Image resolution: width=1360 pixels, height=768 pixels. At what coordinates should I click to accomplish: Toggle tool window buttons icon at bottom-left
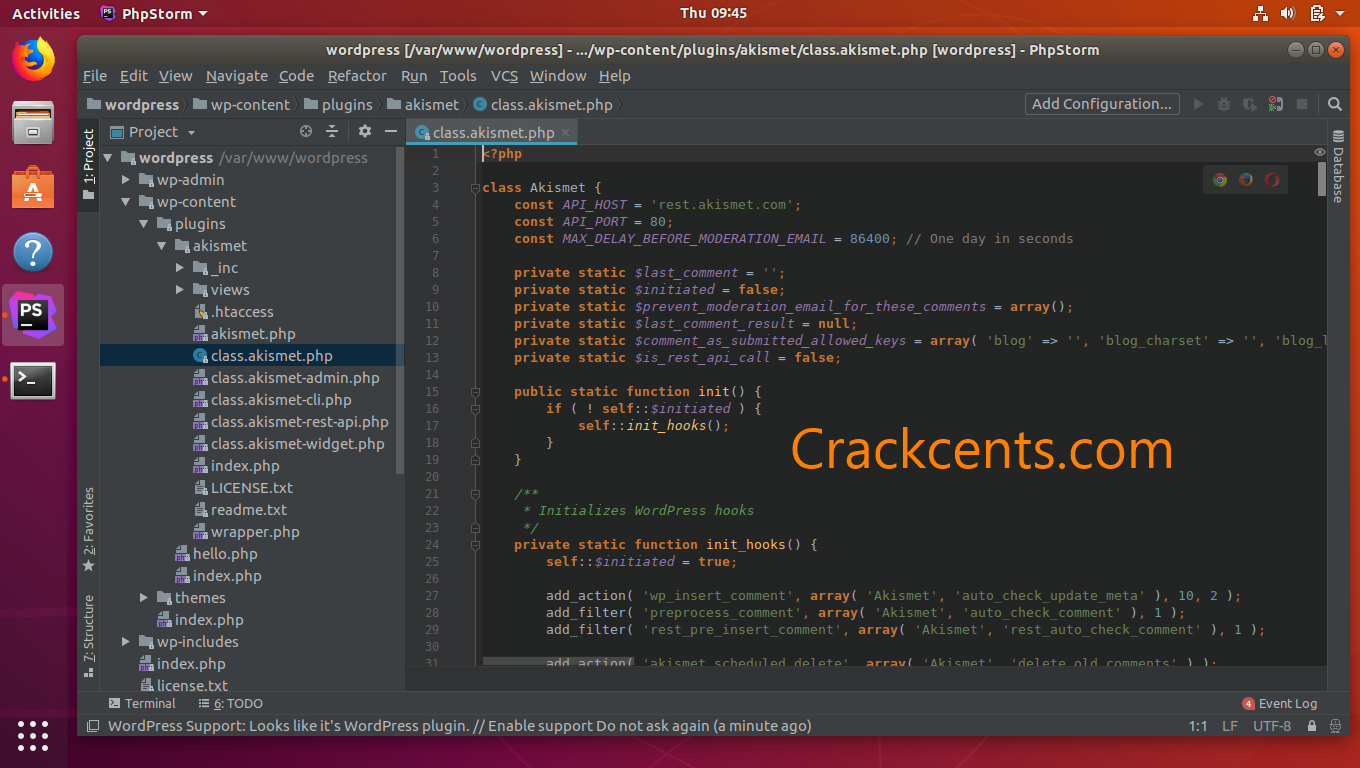tap(92, 726)
